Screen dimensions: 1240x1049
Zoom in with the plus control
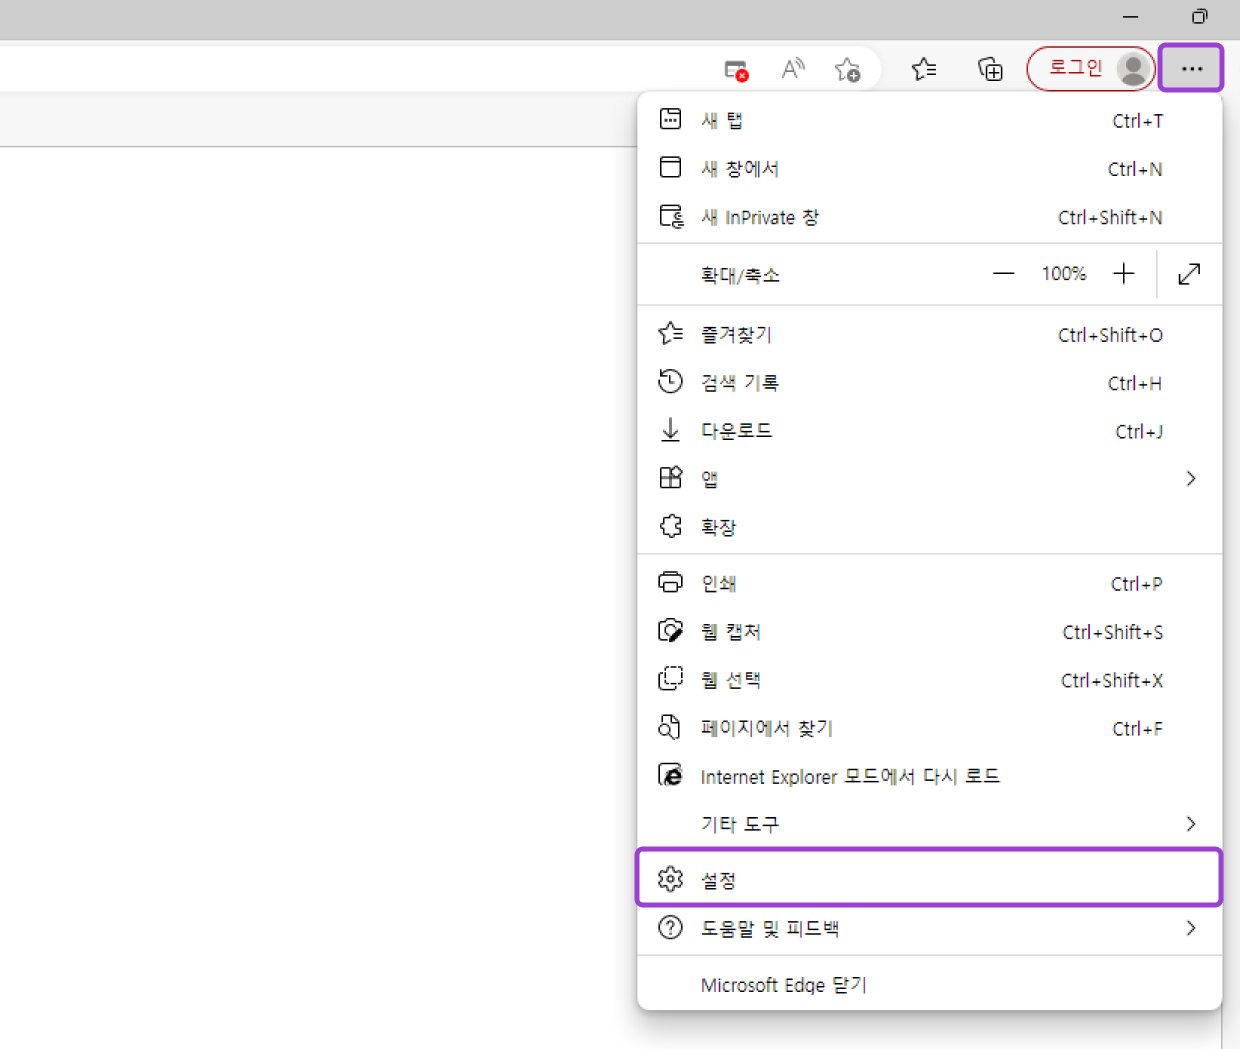[x=1123, y=273]
